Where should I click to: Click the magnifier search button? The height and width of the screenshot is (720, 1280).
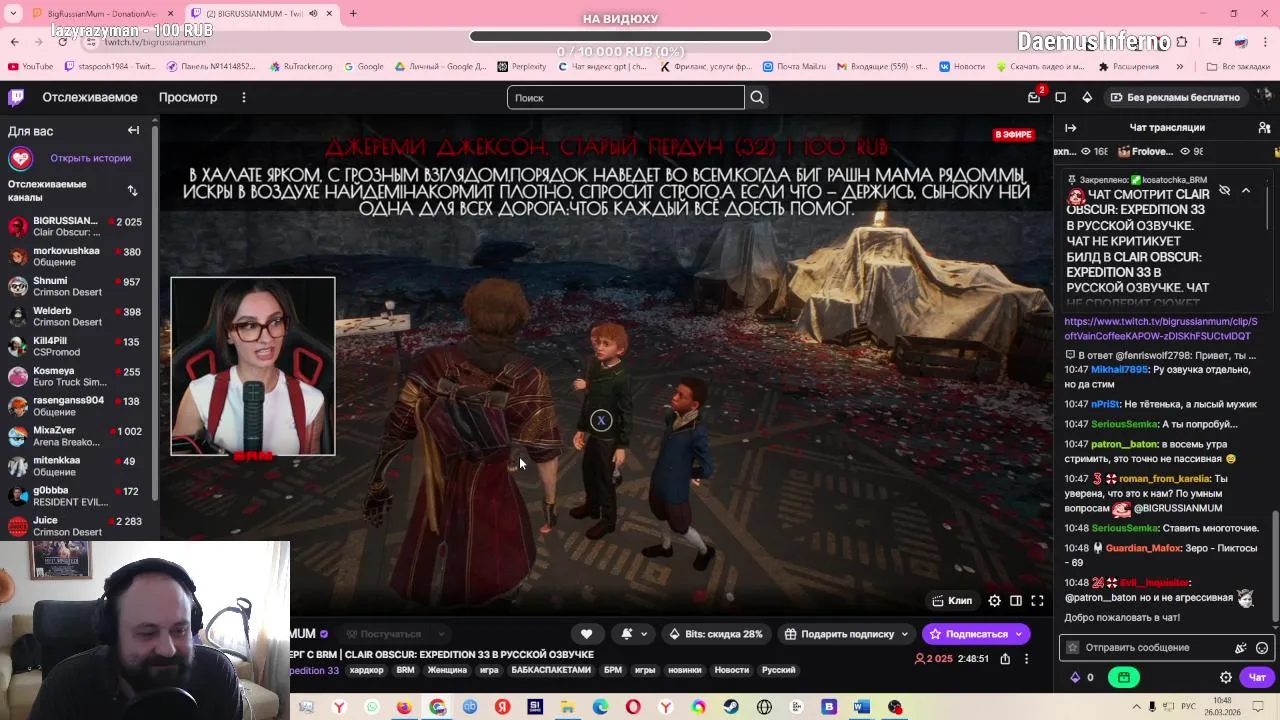[x=757, y=97]
